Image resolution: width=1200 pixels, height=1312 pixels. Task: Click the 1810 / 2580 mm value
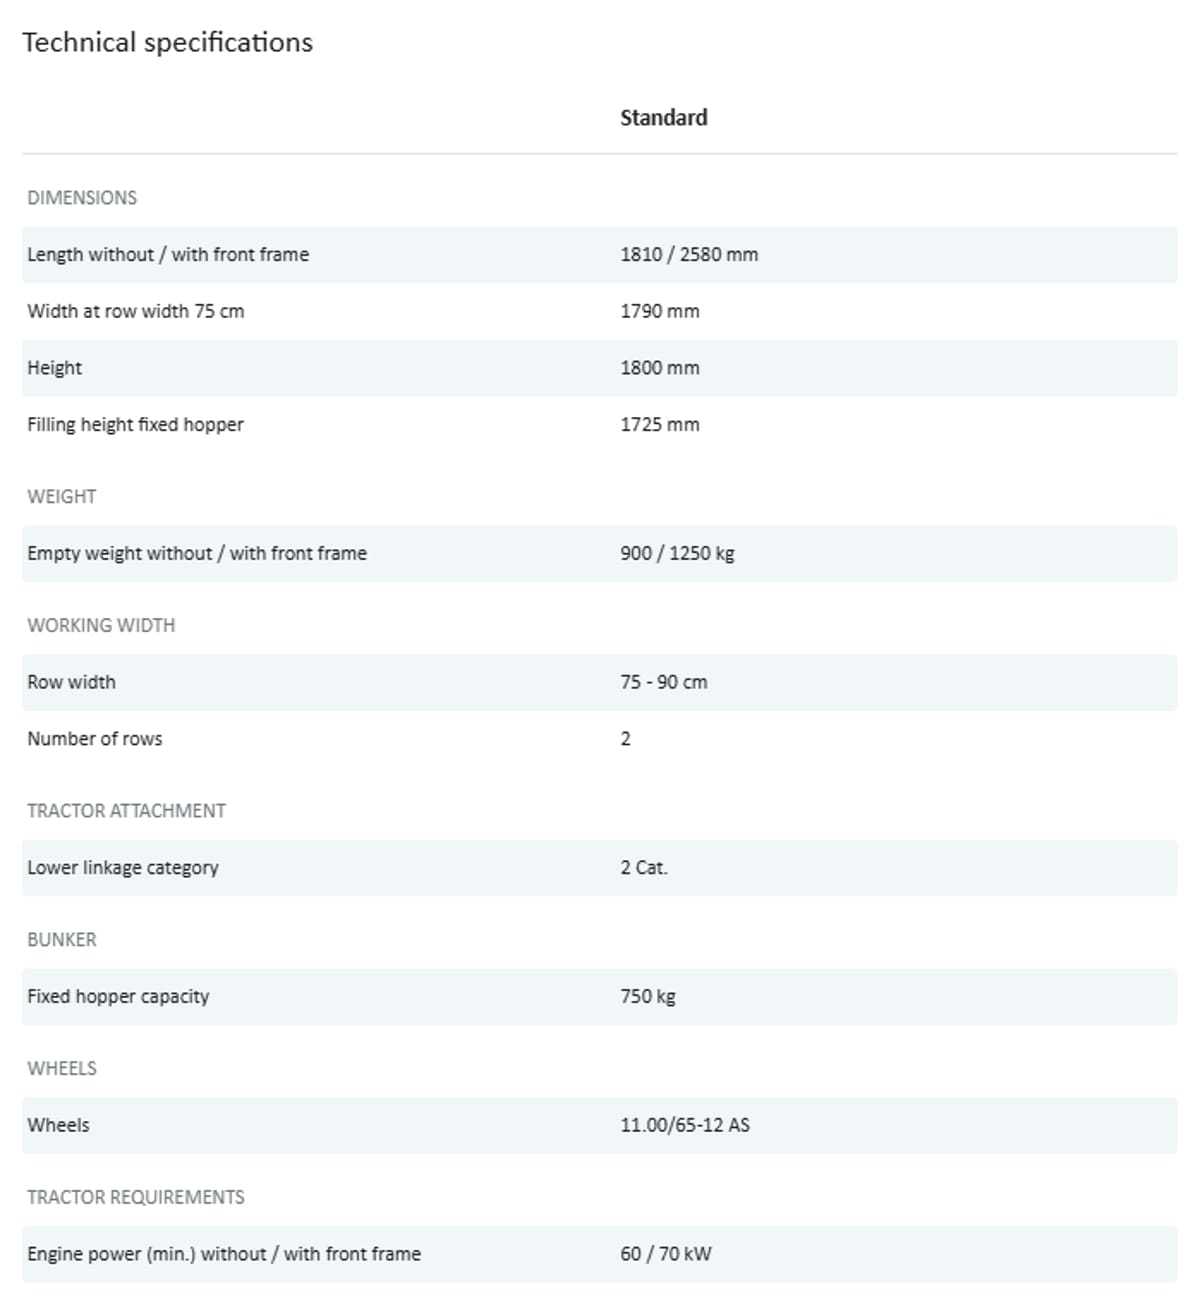pos(688,255)
